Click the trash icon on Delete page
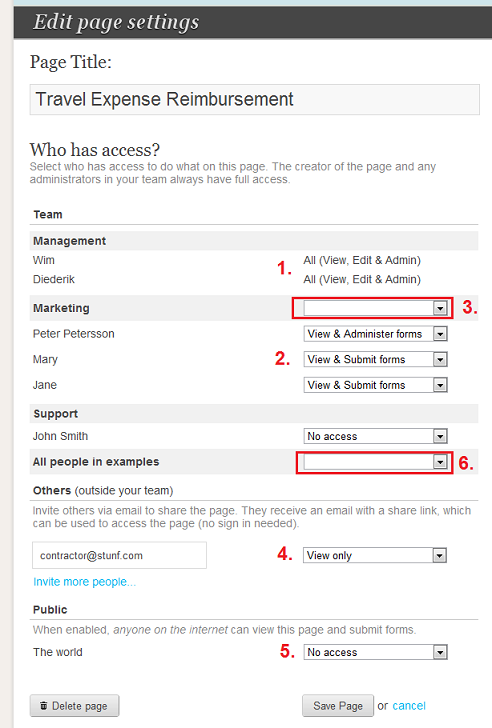The width and height of the screenshot is (492, 728). pos(44,706)
